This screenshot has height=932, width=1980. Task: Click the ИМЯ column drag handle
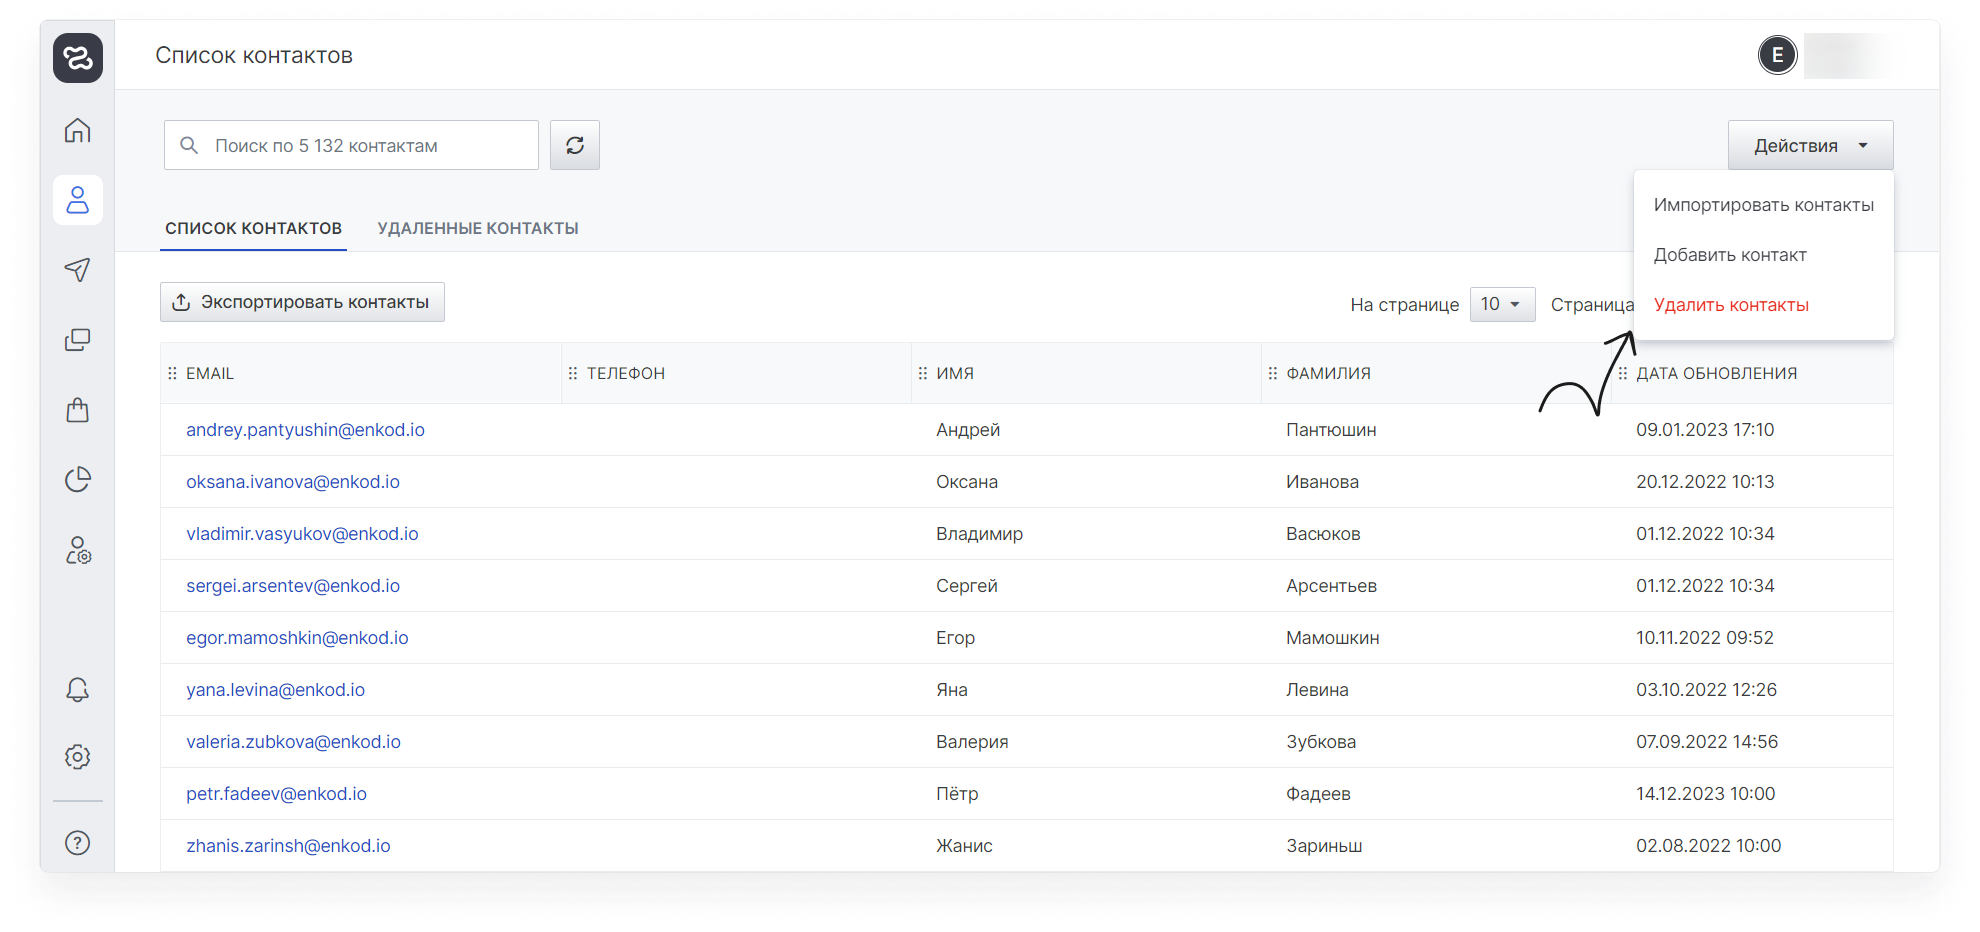pyautogui.click(x=923, y=373)
